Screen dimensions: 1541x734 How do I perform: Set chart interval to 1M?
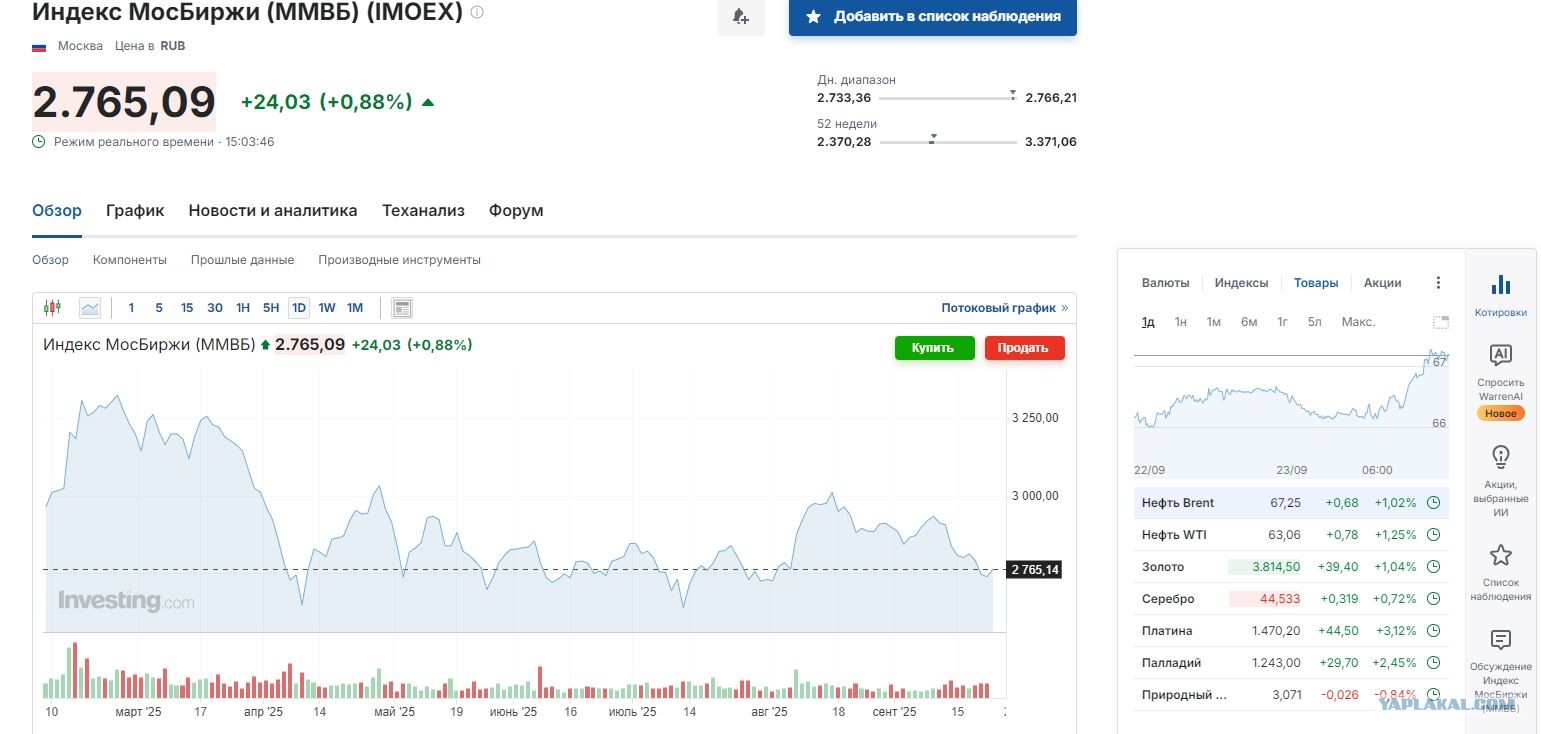pos(355,308)
